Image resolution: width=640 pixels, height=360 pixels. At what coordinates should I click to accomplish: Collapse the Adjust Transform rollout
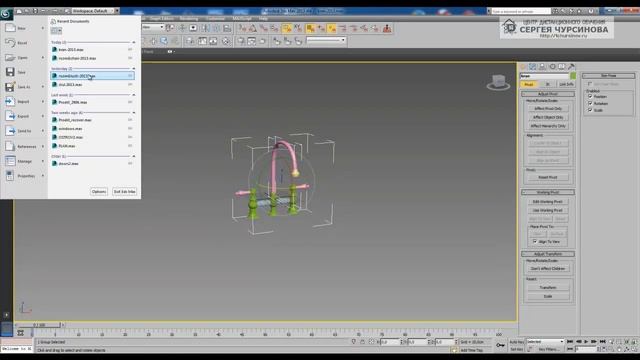pos(548,254)
